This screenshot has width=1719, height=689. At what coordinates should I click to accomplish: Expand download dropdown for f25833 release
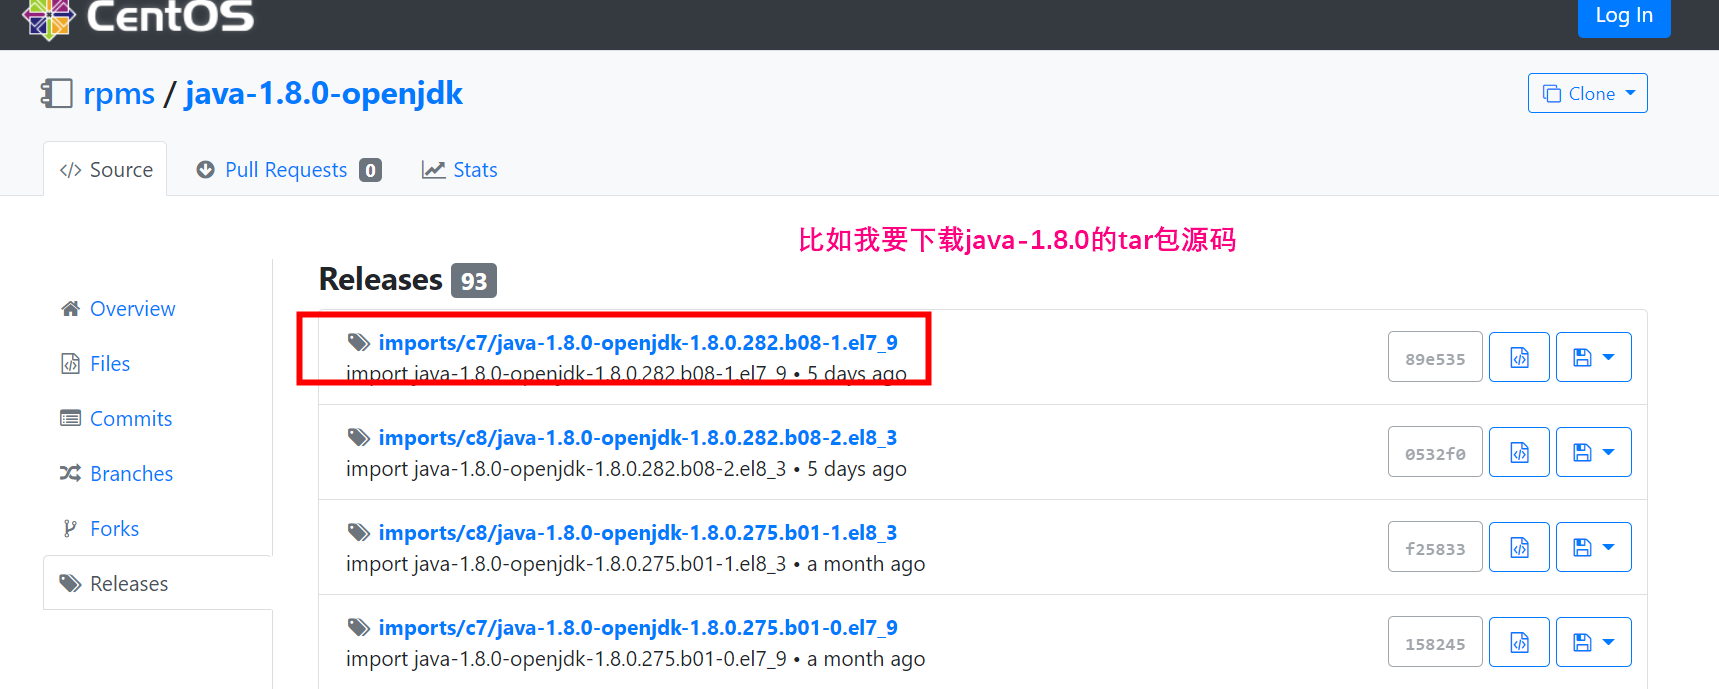tap(1594, 547)
